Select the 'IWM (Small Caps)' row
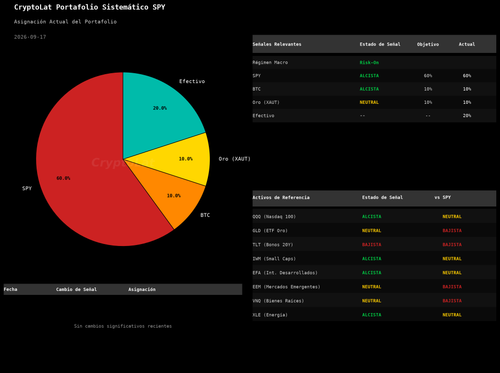This screenshot has width=500, height=373. click(374, 259)
